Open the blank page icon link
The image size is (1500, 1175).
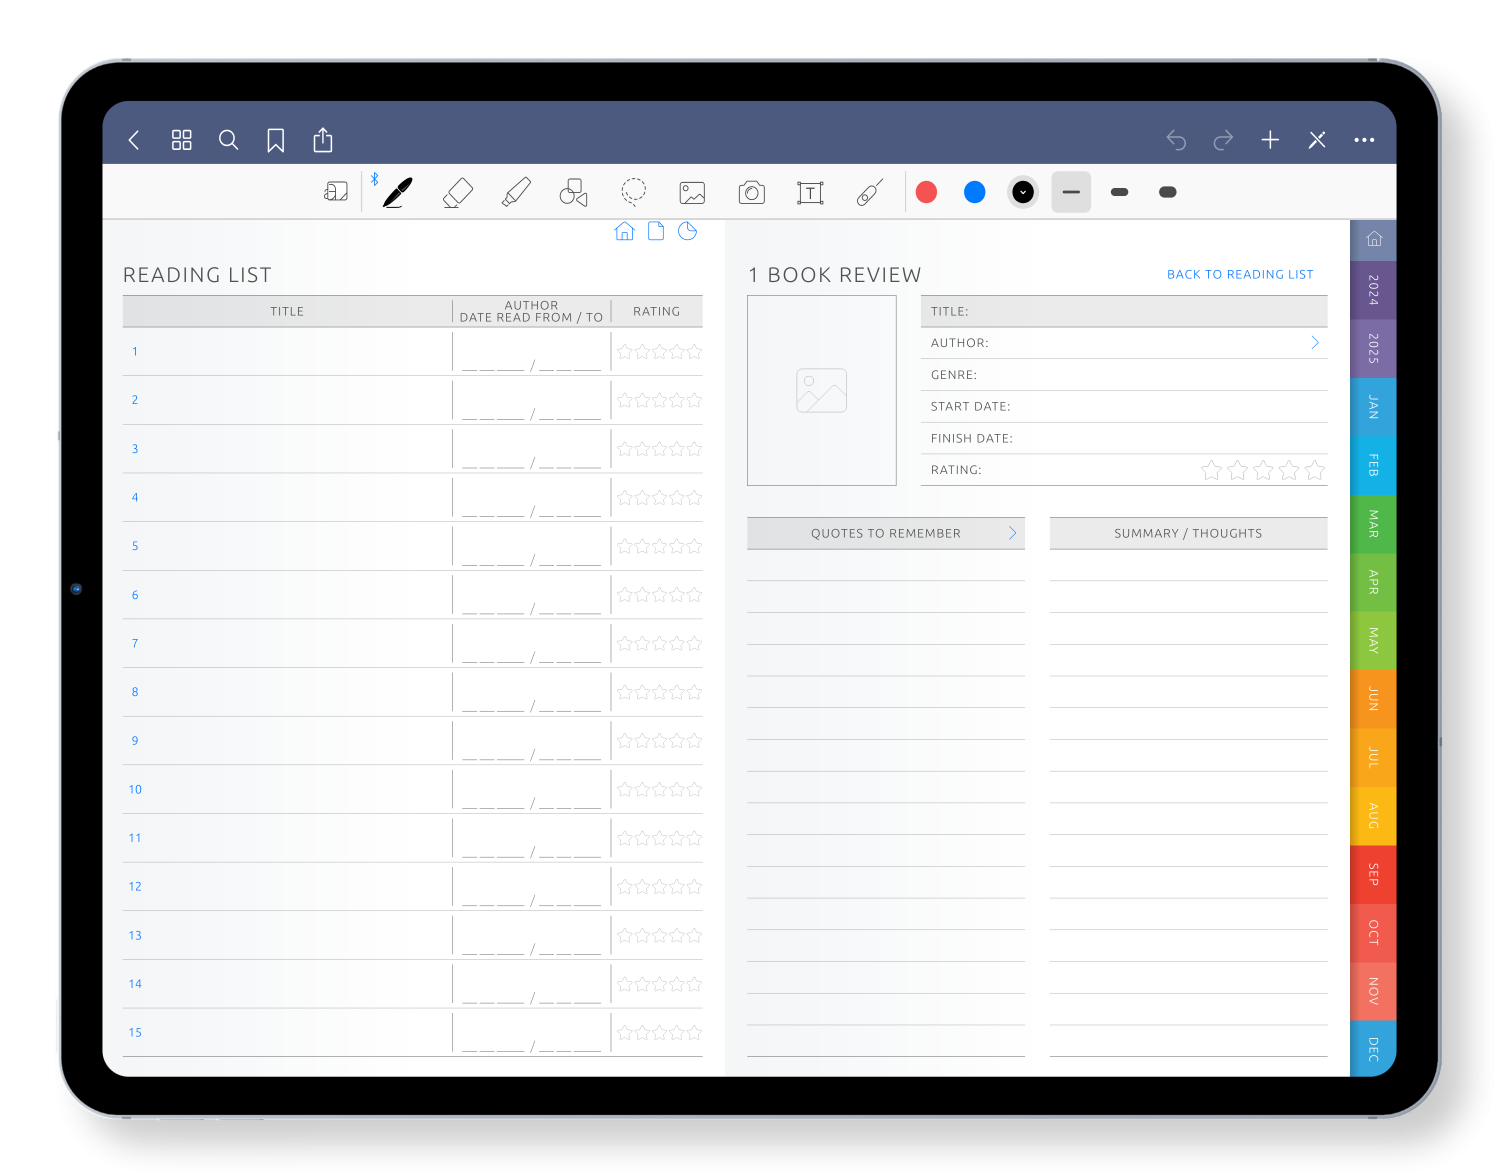point(656,231)
